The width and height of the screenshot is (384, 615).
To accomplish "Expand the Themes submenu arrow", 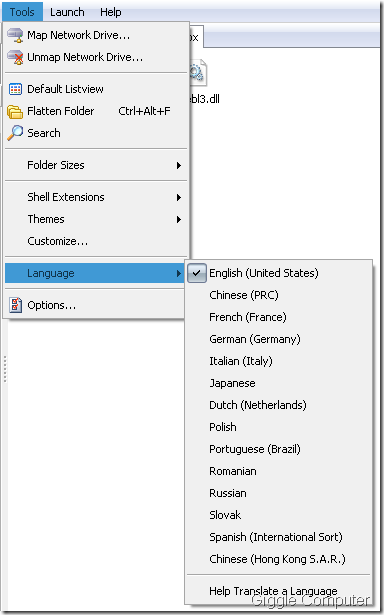I will tap(178, 219).
